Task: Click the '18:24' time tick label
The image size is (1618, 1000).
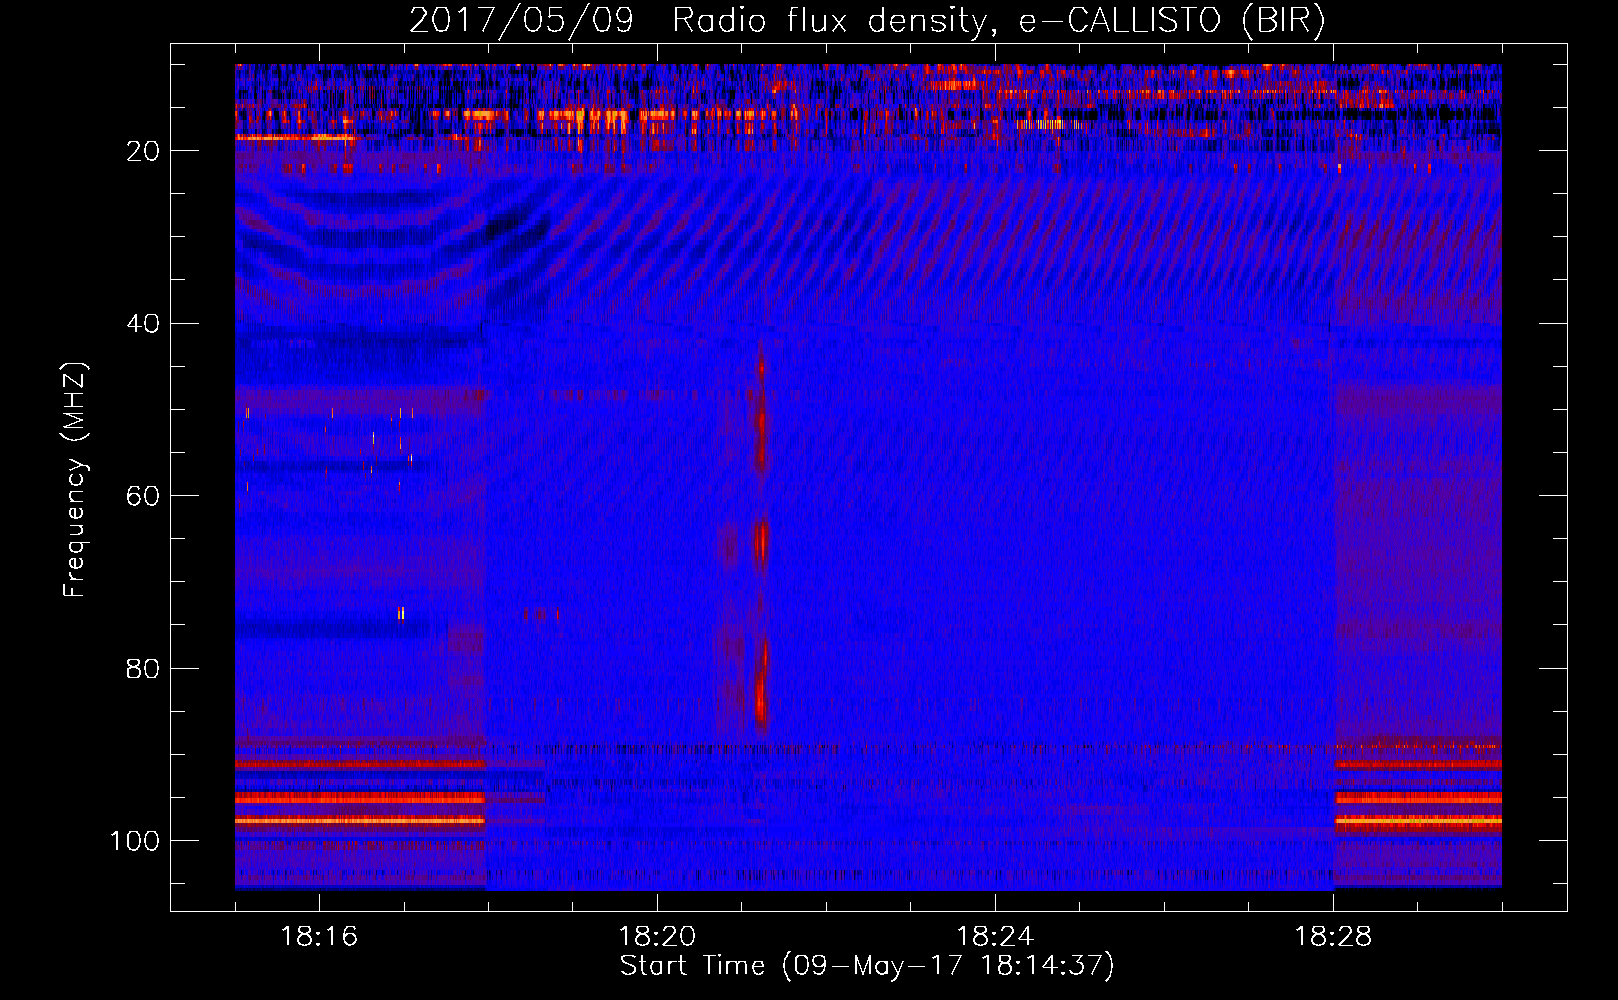Action: tap(995, 936)
